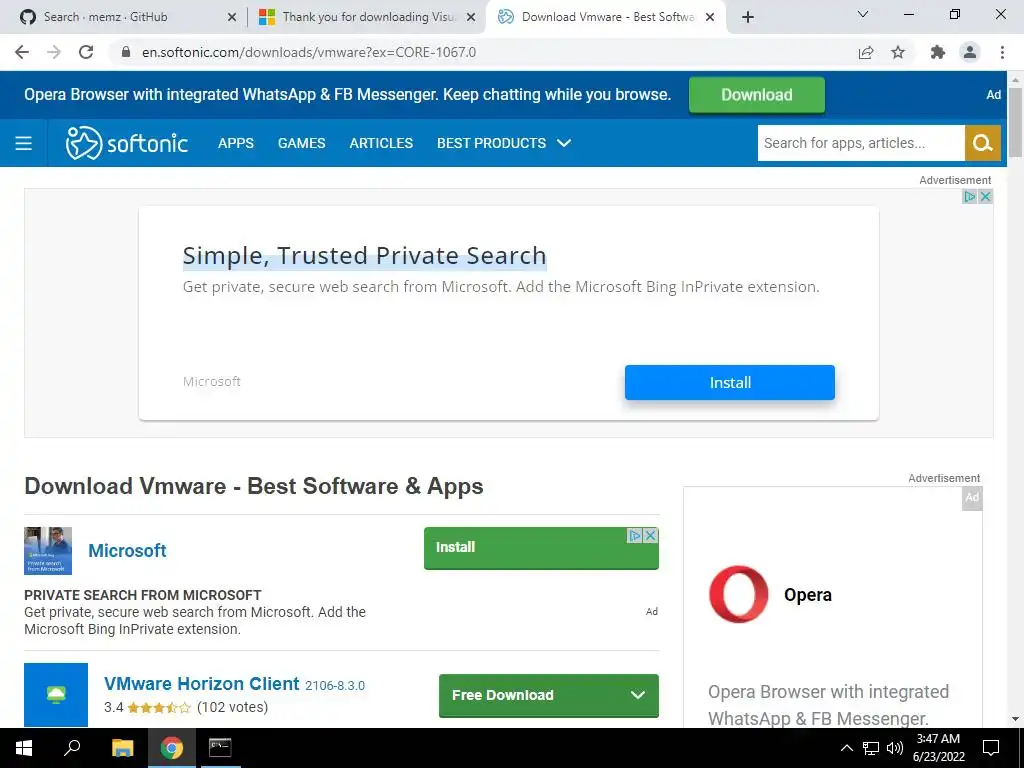
Task: Click the scrollbar down arrow
Action: [1015, 719]
